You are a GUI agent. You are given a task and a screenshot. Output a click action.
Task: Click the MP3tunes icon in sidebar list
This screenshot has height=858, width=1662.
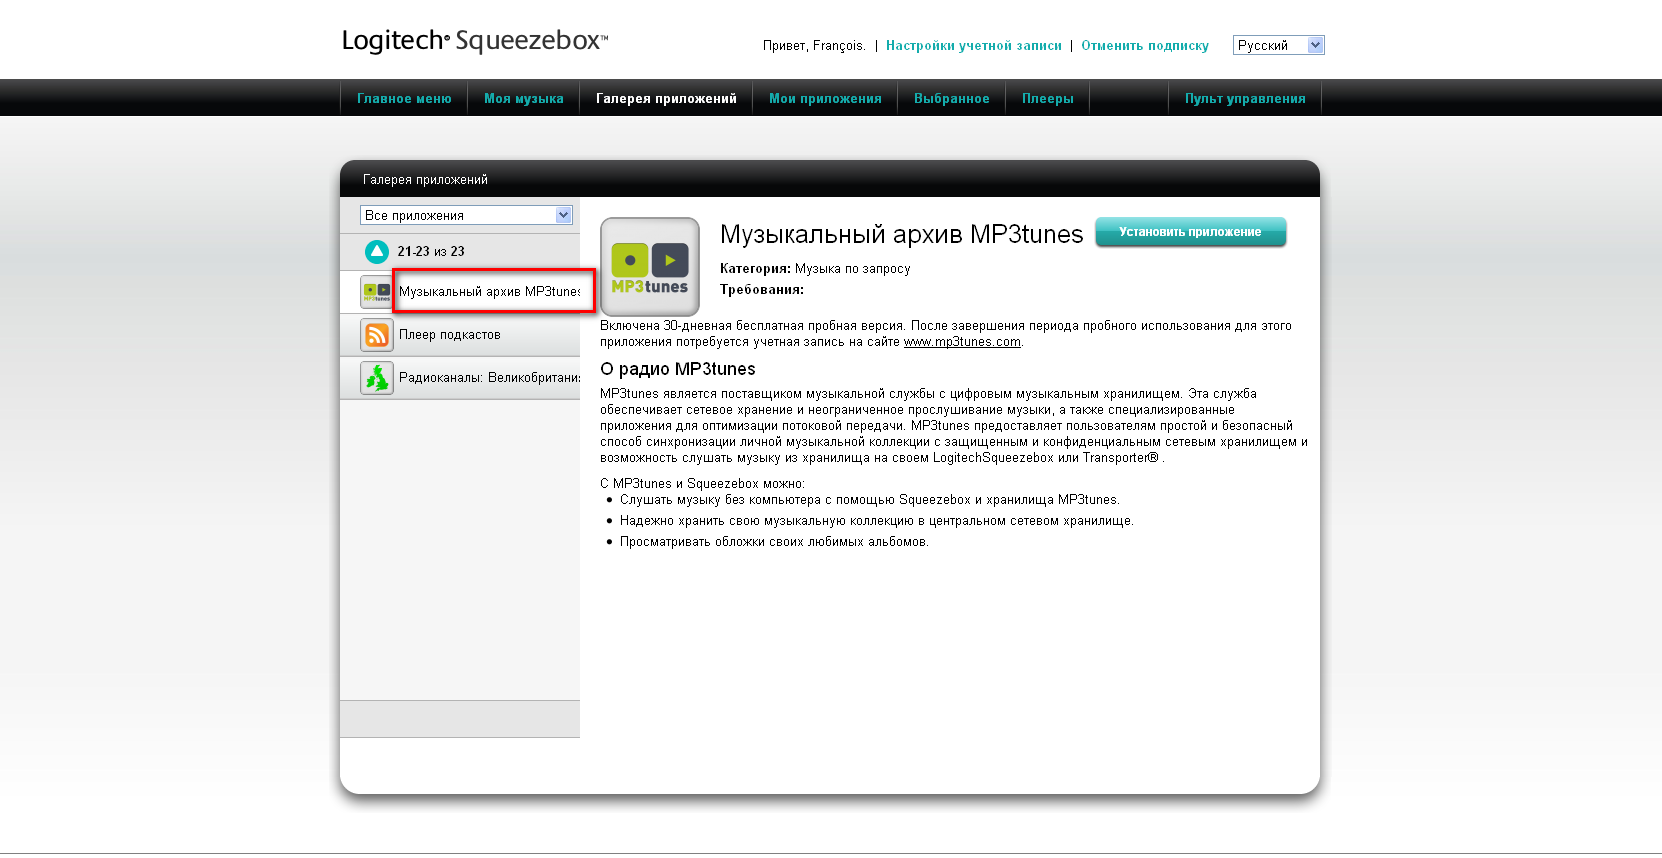pos(377,292)
